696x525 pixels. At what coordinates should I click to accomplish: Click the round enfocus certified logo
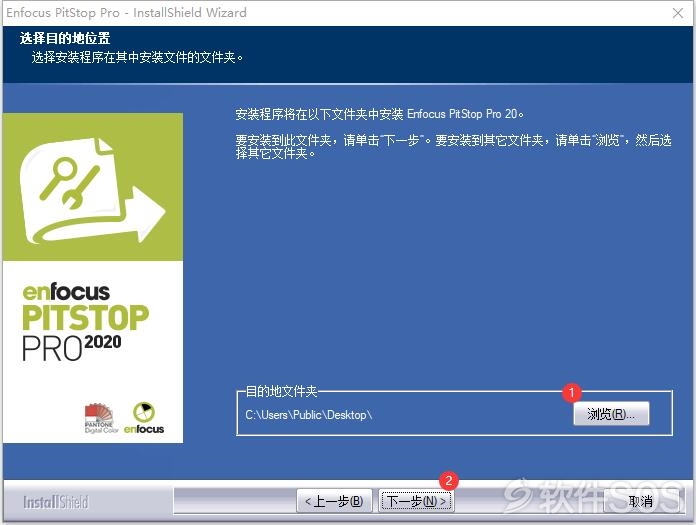coord(144,418)
